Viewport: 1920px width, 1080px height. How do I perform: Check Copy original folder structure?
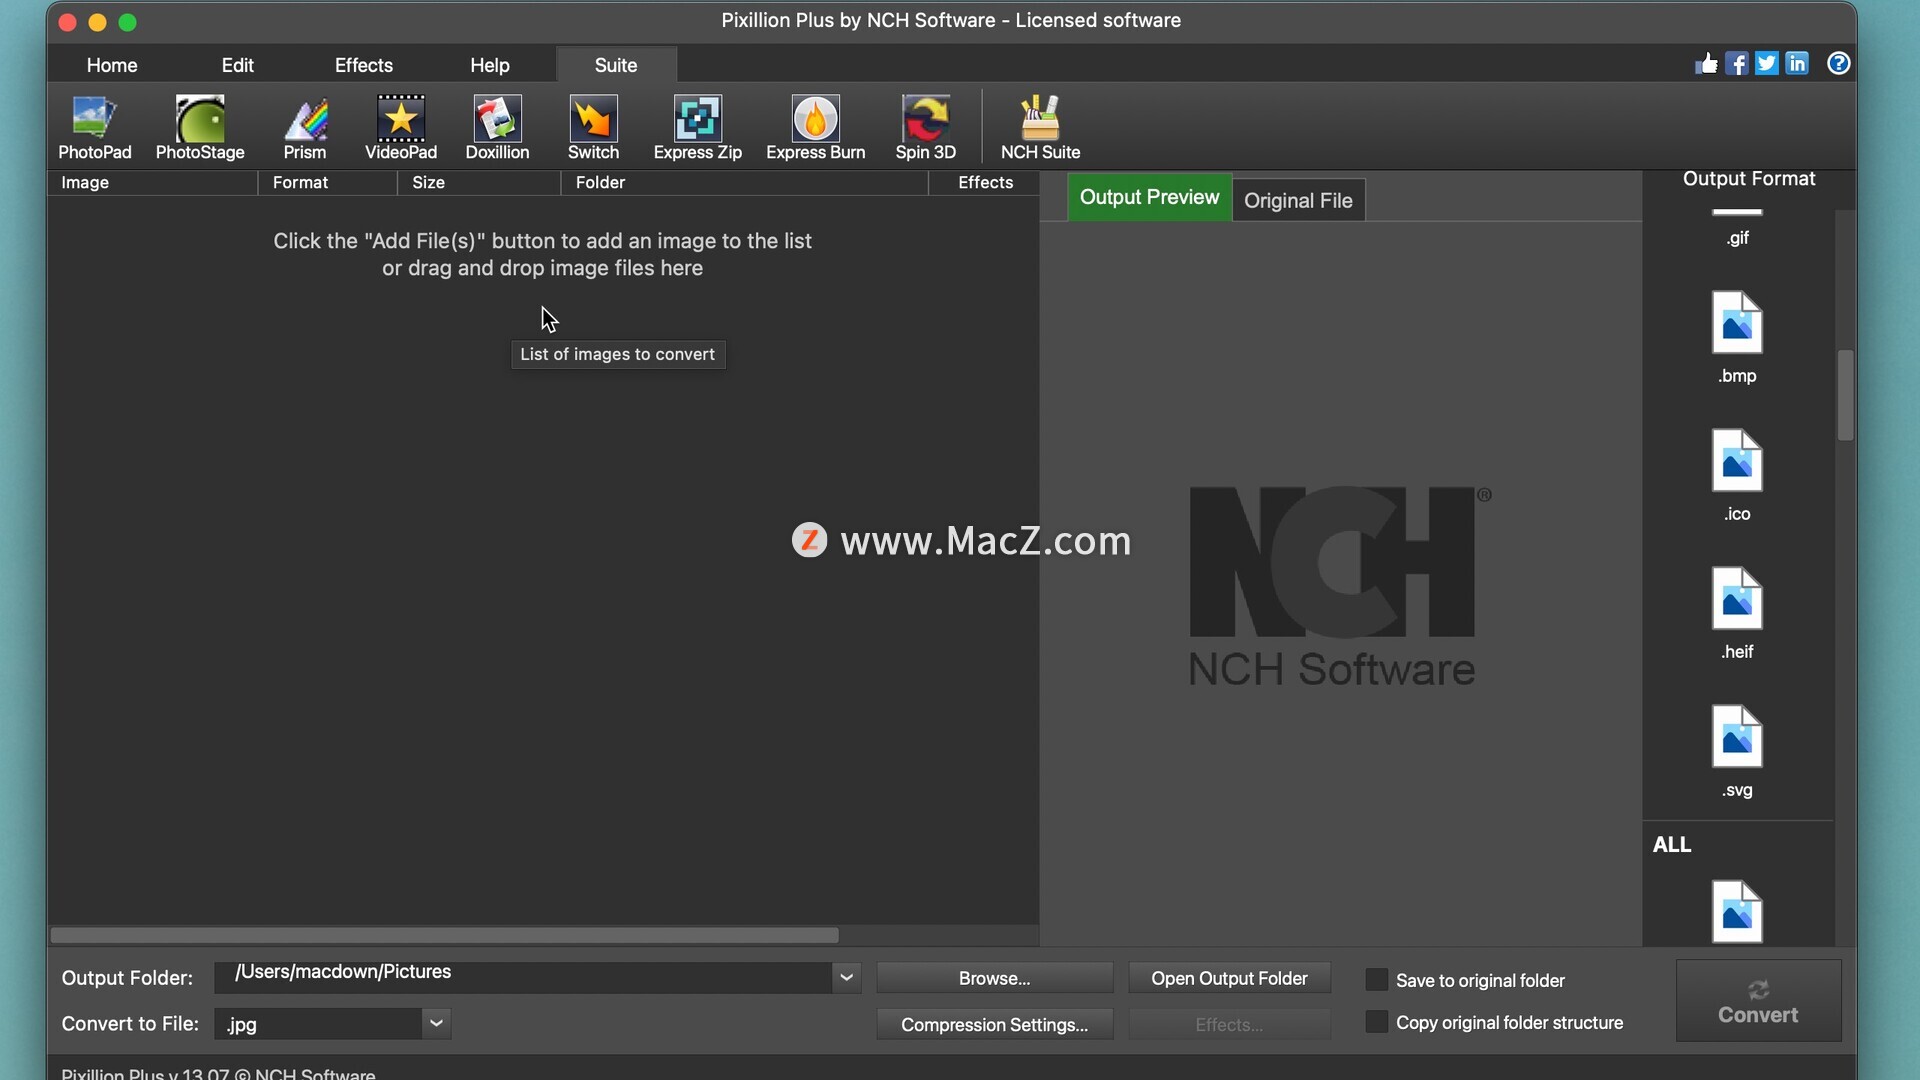[1377, 1022]
